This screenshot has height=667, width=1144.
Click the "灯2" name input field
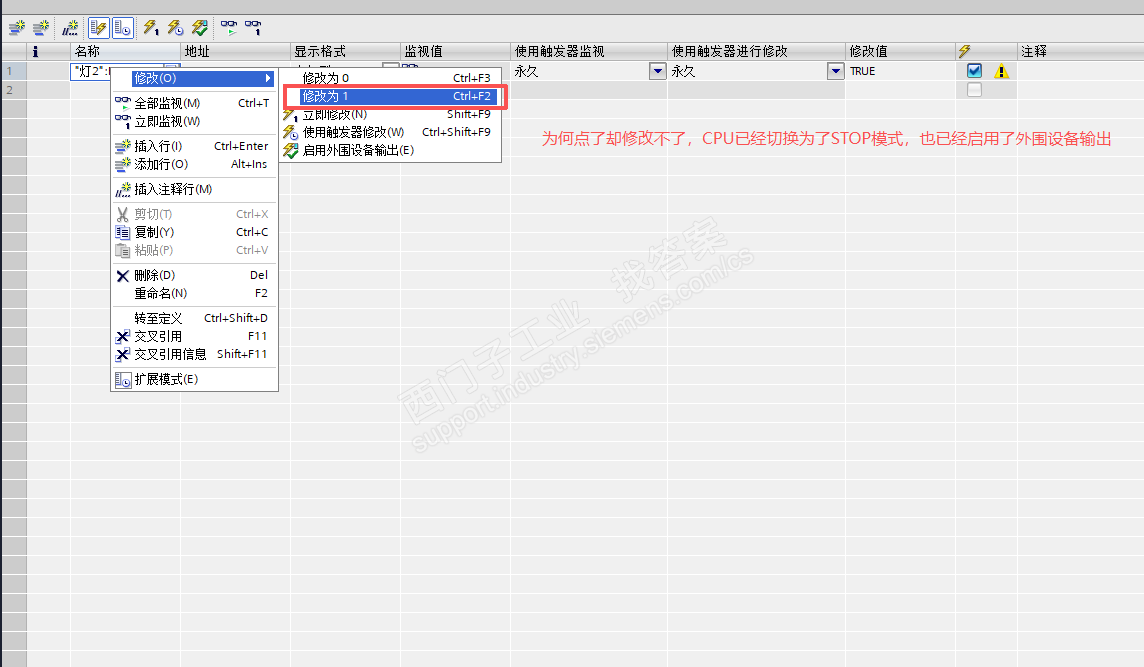coord(91,72)
